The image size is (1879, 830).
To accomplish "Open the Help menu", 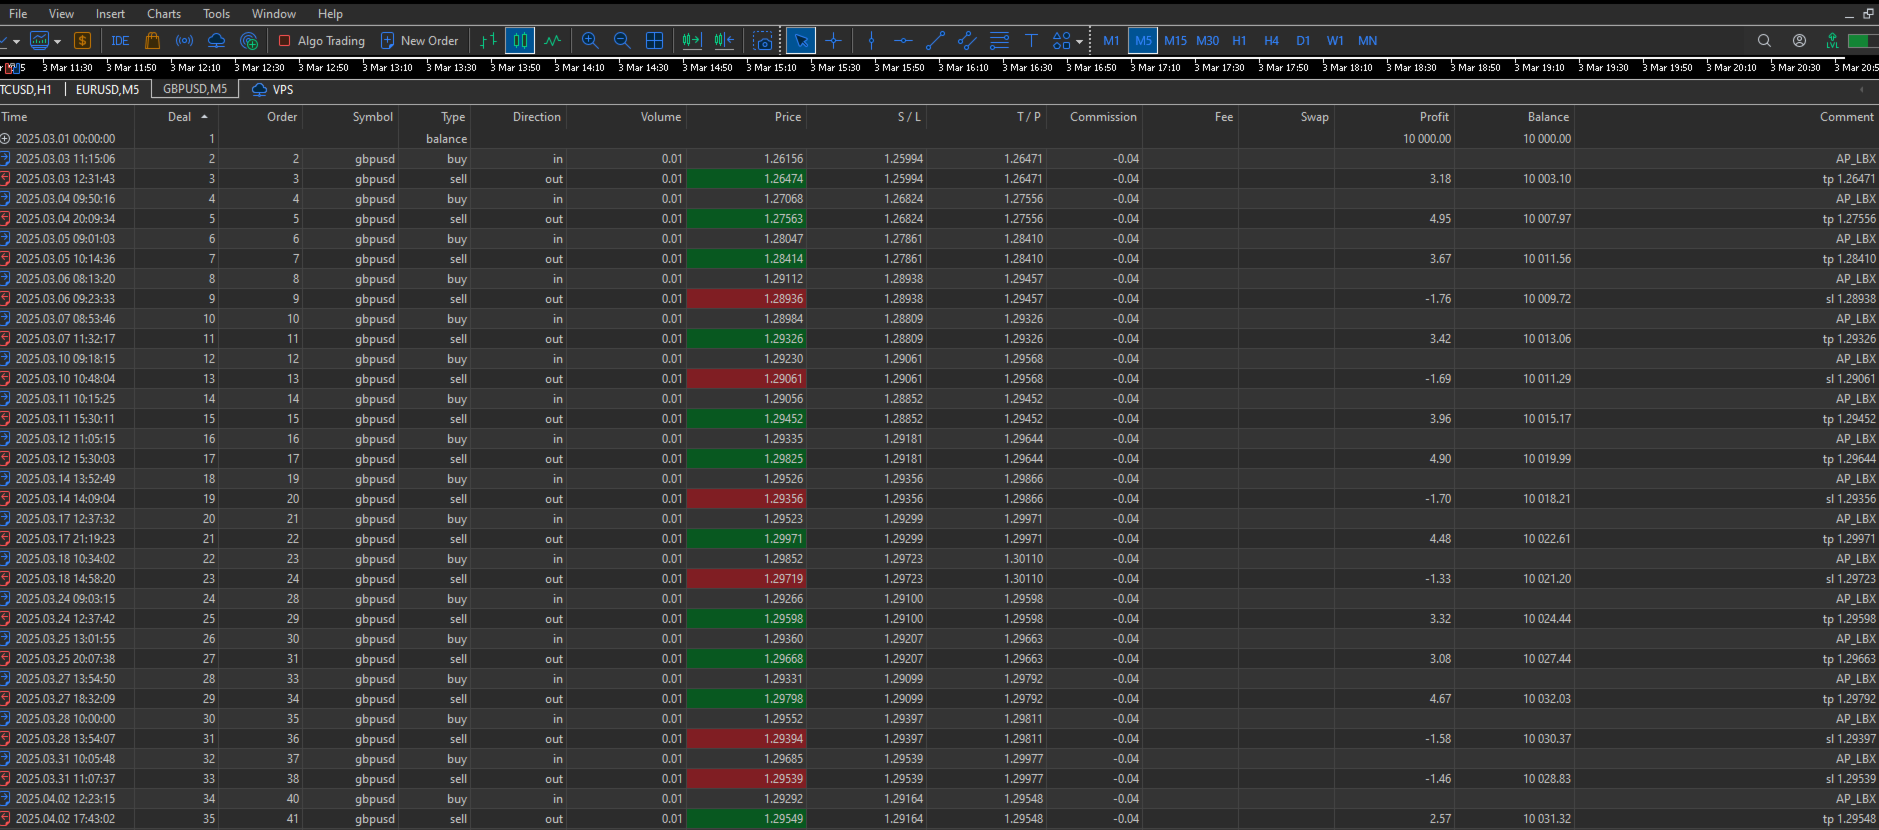I will 330,14.
